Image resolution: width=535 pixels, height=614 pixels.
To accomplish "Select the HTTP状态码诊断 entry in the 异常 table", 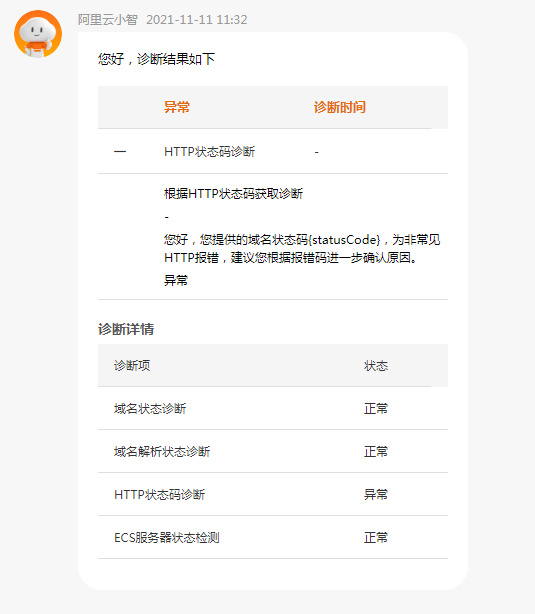I will (210, 152).
